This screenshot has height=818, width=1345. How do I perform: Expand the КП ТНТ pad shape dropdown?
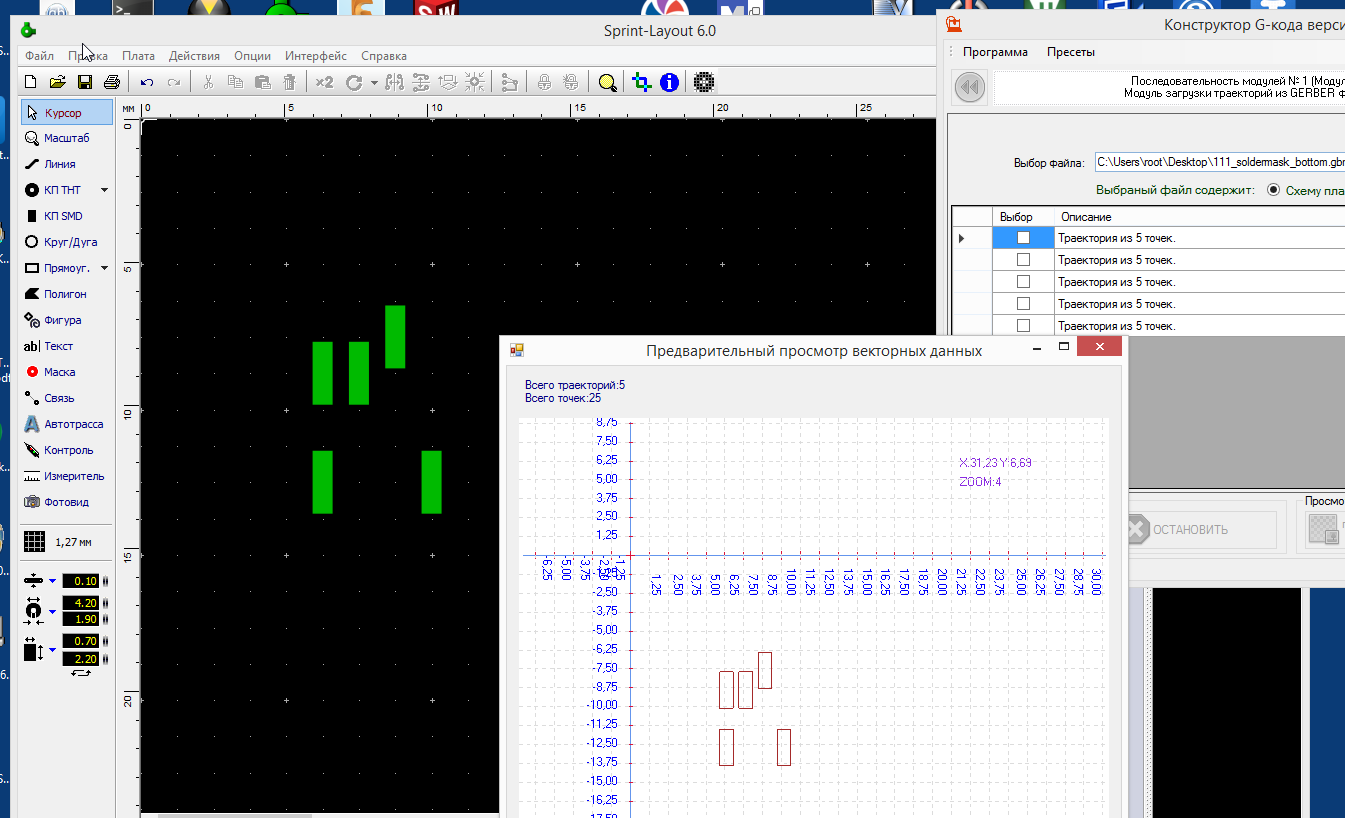pos(105,190)
